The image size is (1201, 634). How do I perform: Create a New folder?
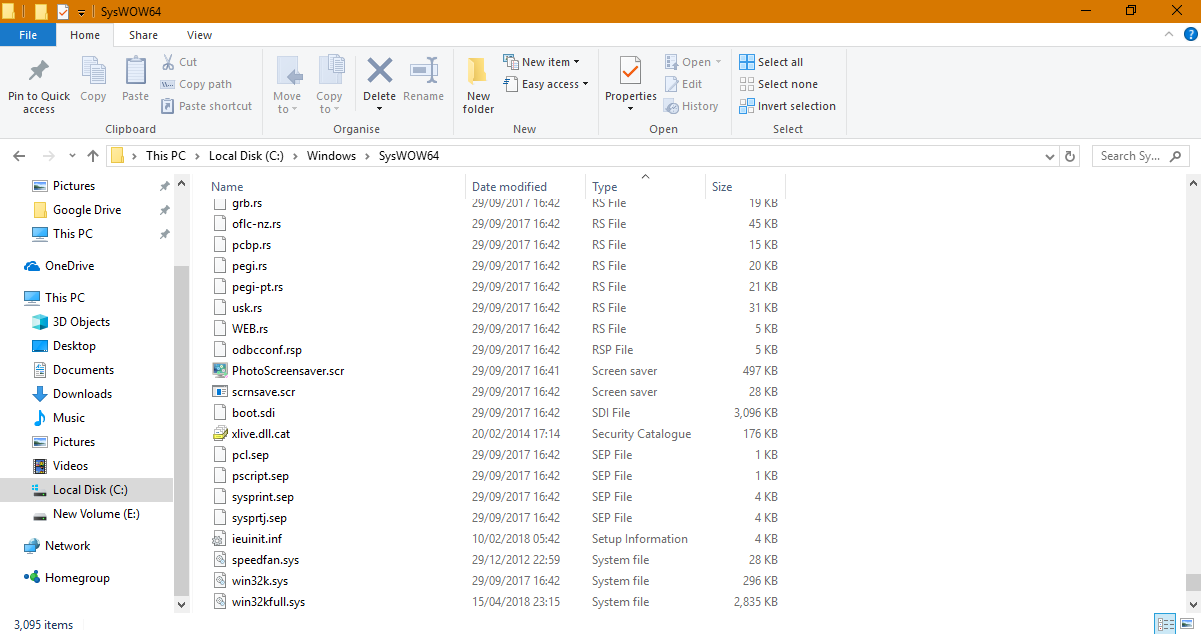click(478, 85)
